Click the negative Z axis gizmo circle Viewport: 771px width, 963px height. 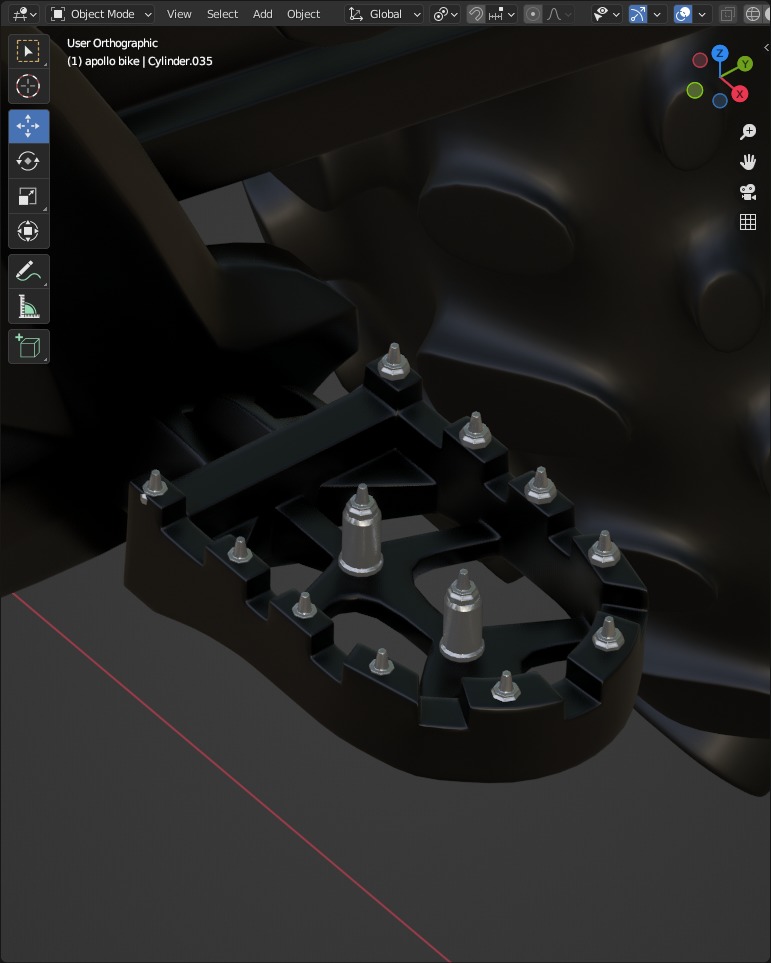tap(720, 100)
